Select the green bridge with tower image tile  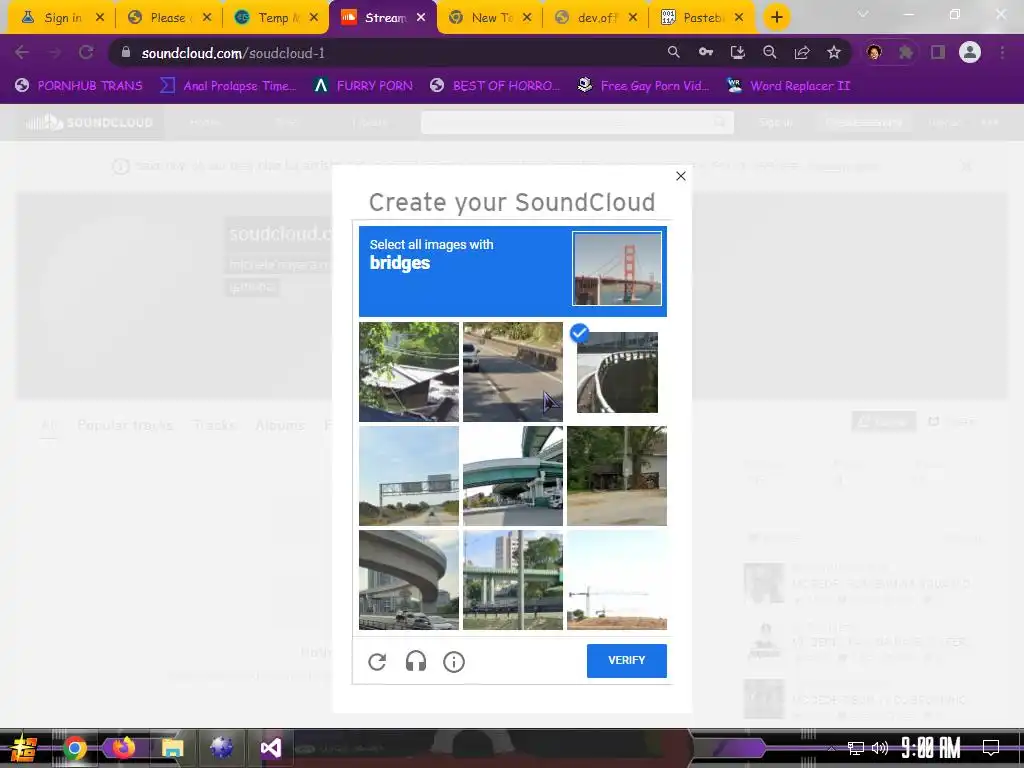(513, 580)
